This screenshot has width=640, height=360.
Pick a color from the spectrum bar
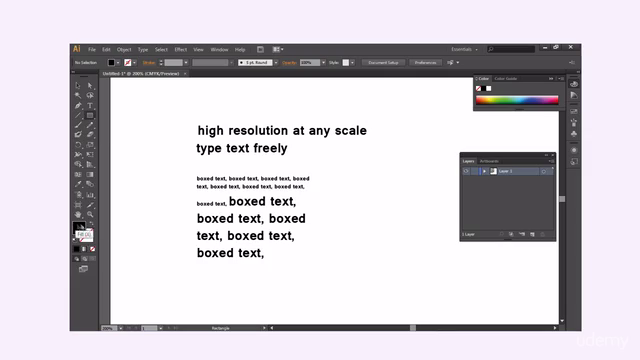coord(517,100)
